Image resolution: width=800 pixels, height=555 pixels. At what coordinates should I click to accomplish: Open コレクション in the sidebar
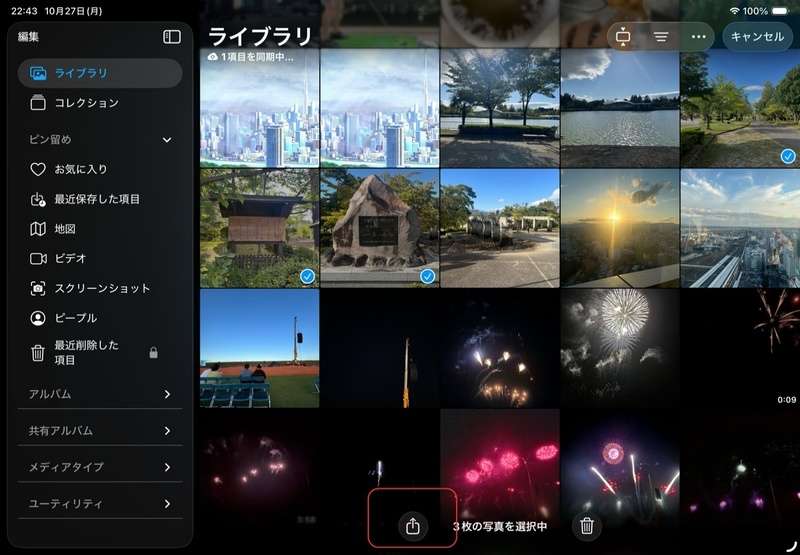click(x=100, y=103)
